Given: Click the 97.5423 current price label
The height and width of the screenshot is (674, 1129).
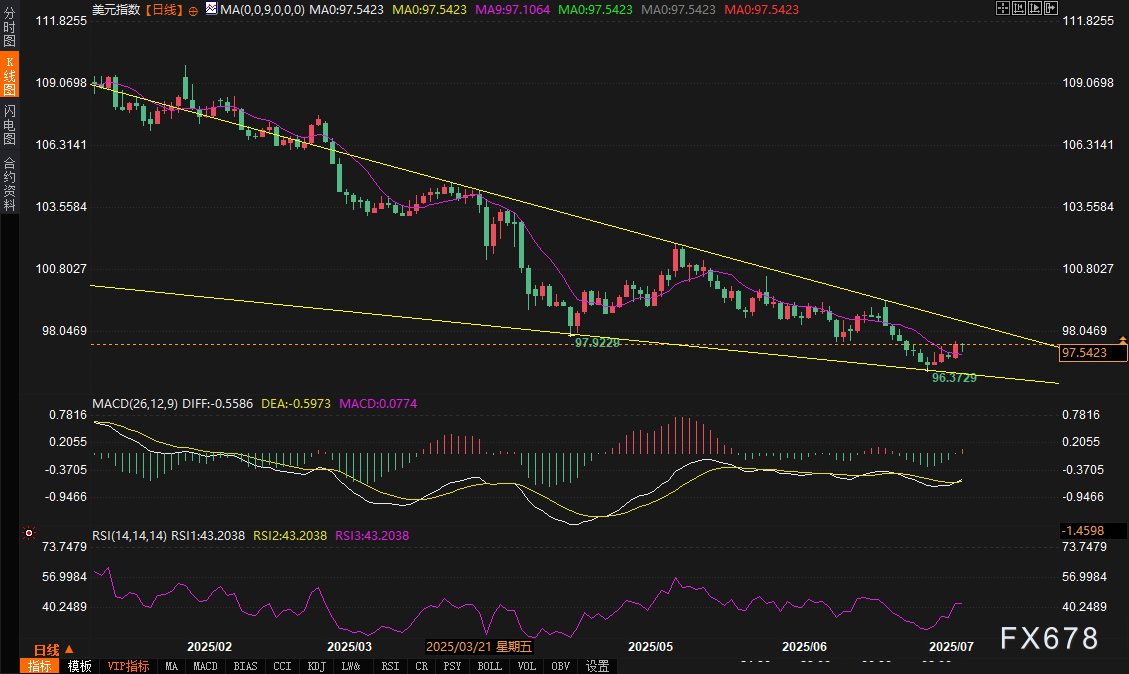Looking at the screenshot, I should coord(1089,353).
